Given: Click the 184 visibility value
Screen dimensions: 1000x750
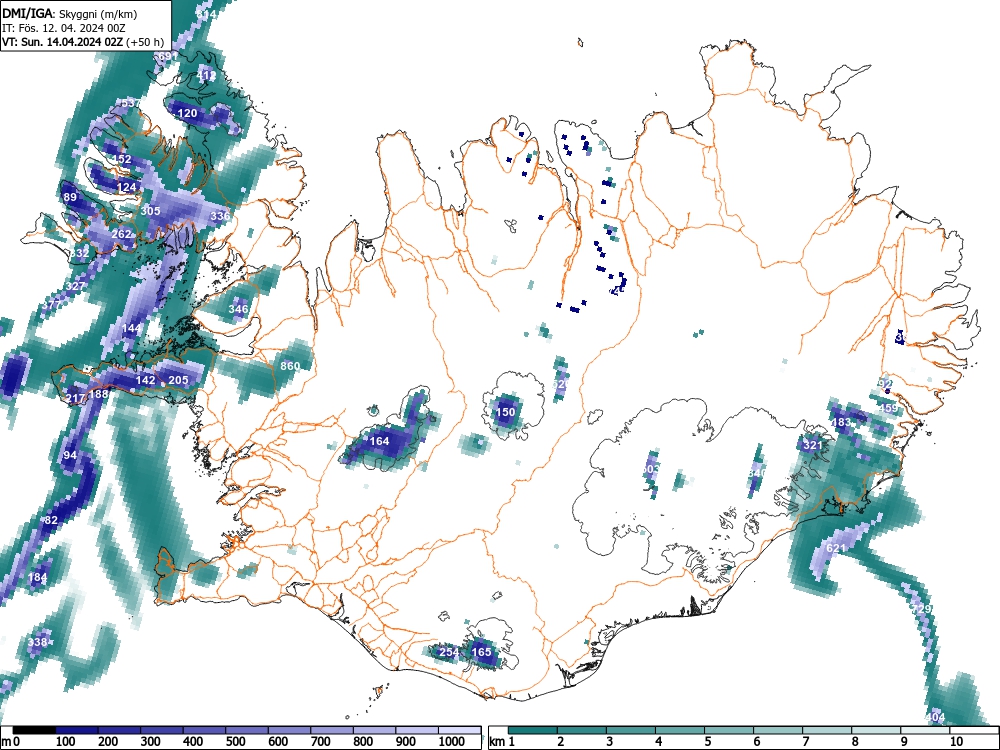Looking at the screenshot, I should (38, 578).
